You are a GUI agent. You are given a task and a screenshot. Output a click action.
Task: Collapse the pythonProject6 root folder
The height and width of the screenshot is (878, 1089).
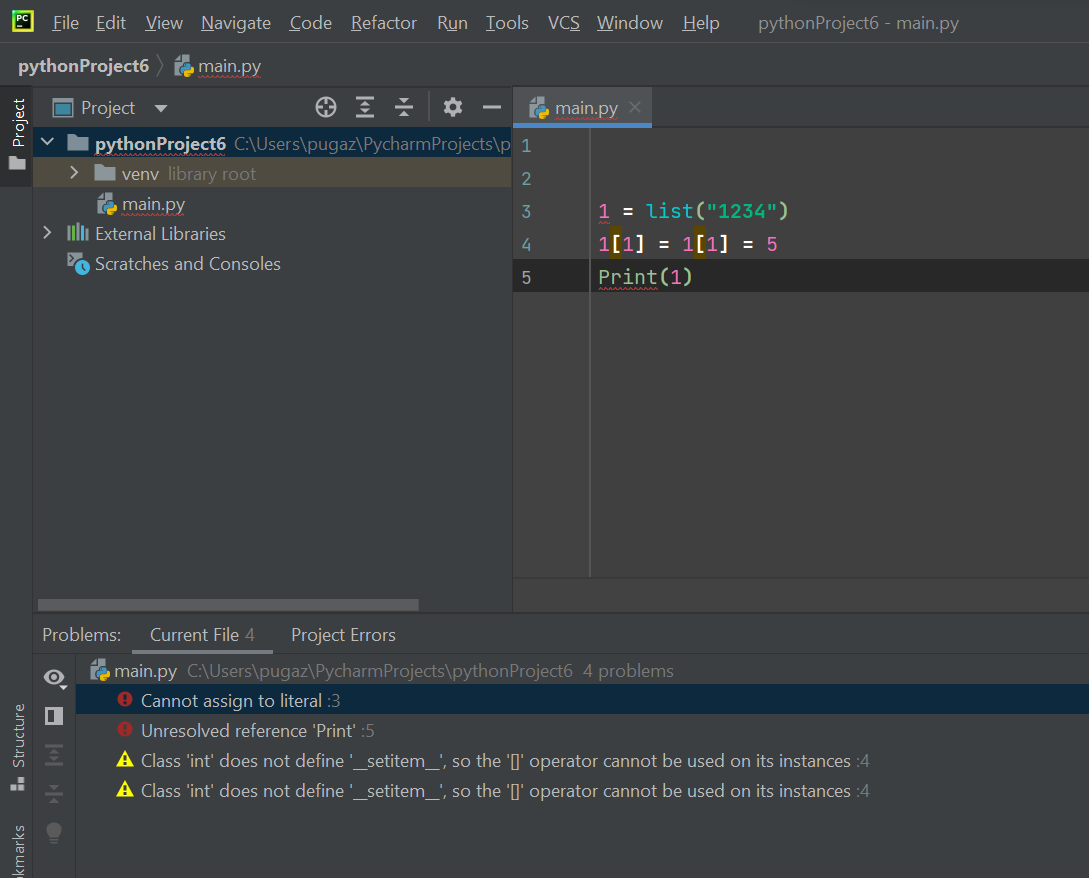47,142
